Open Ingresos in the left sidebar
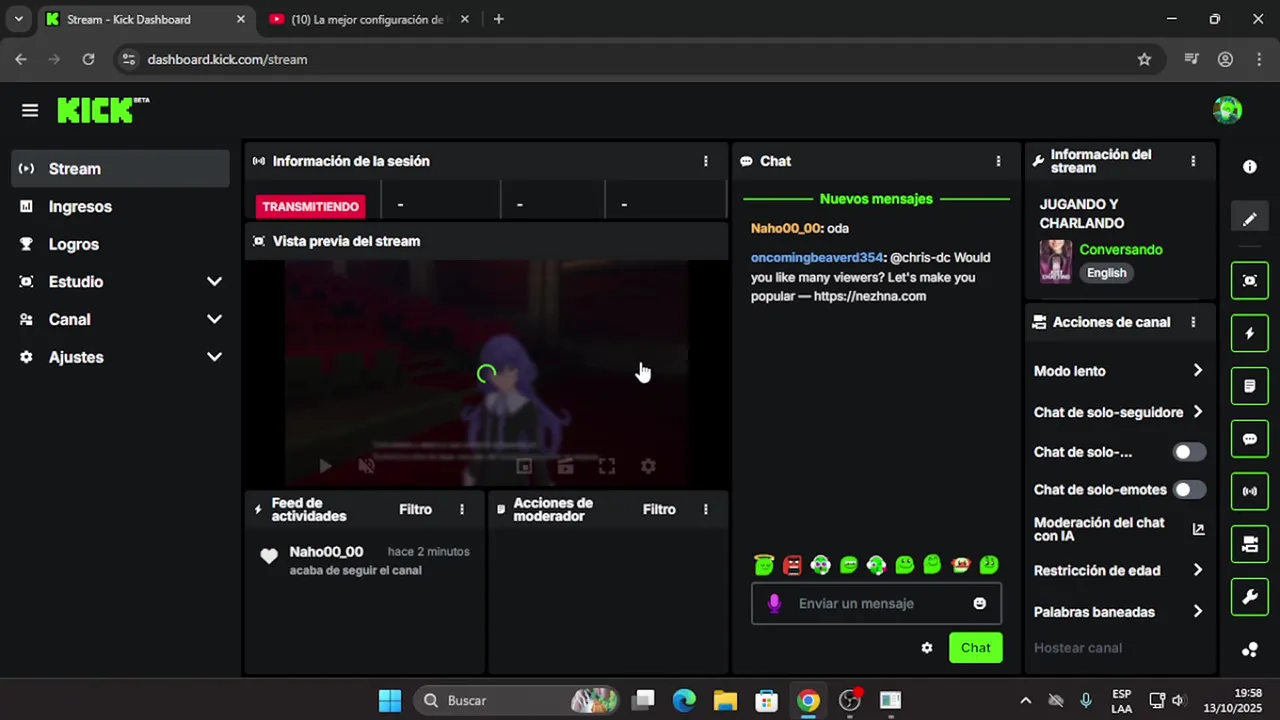The height and width of the screenshot is (720, 1280). [x=121, y=207]
